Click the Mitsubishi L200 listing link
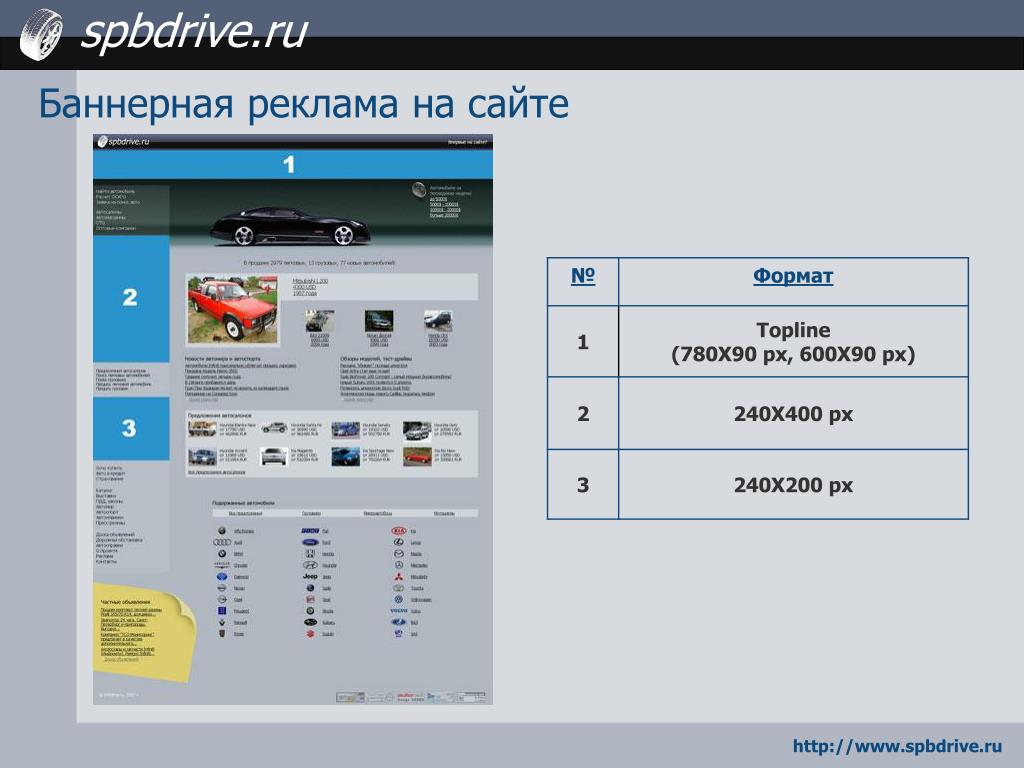 click(x=310, y=281)
